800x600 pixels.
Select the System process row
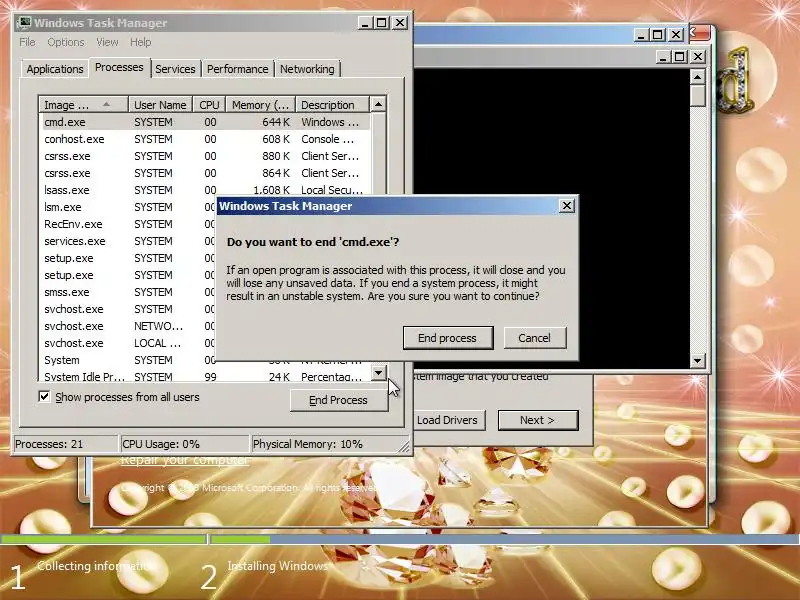click(x=128, y=360)
